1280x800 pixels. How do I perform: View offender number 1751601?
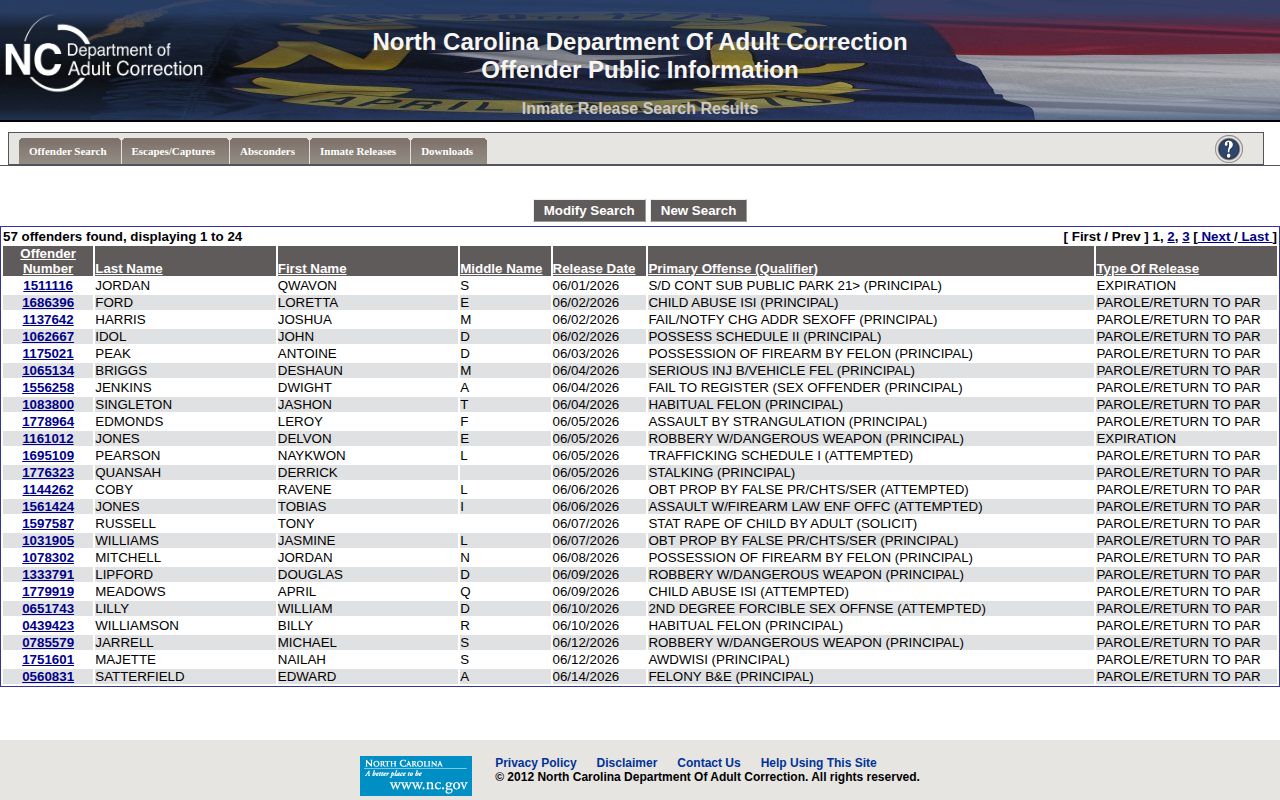click(x=48, y=659)
